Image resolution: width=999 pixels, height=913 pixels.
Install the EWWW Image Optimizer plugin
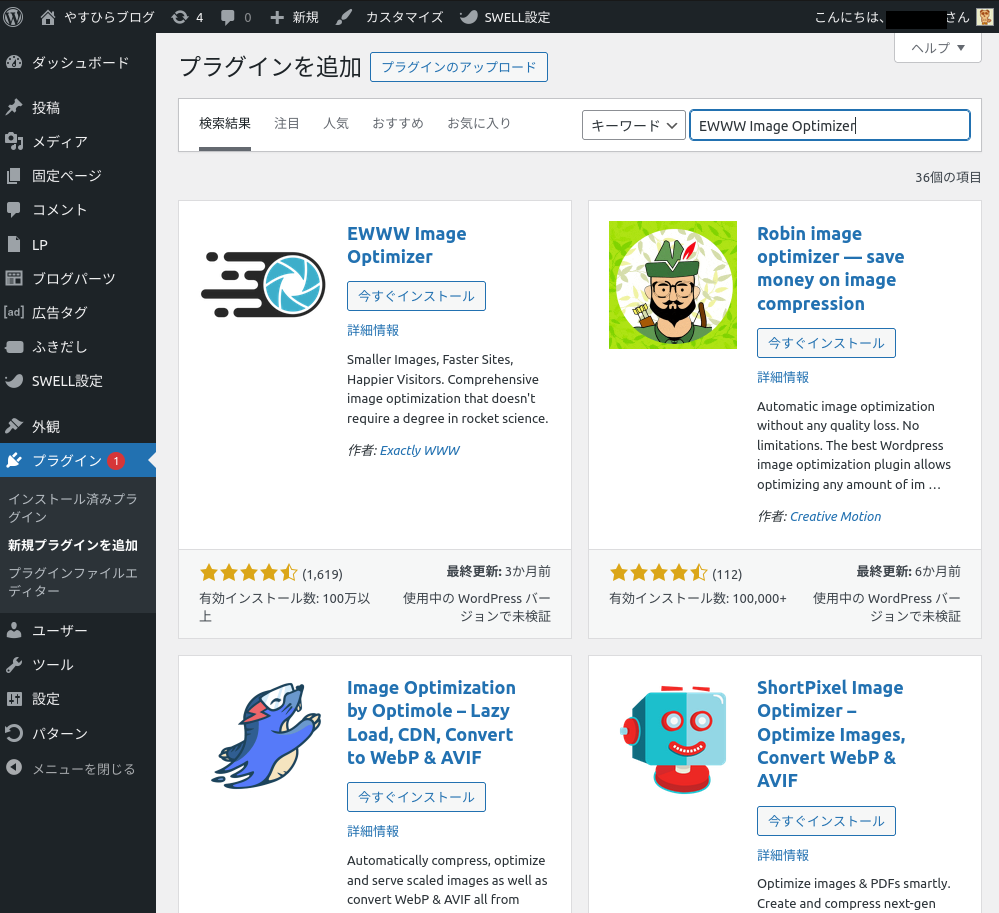[x=416, y=296]
